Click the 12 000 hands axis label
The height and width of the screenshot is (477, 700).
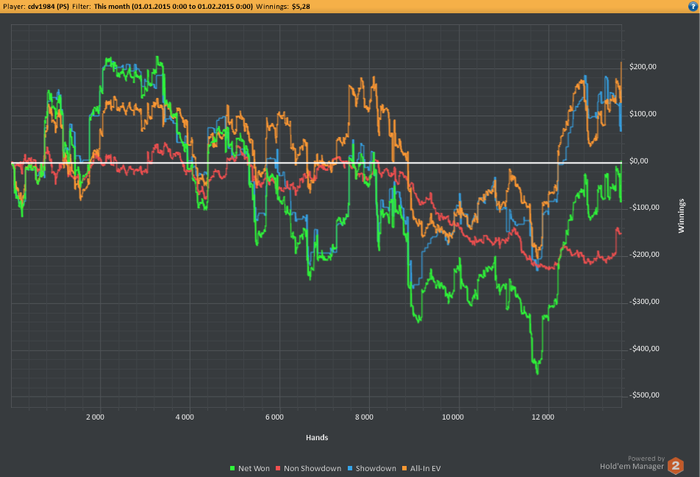tap(543, 417)
